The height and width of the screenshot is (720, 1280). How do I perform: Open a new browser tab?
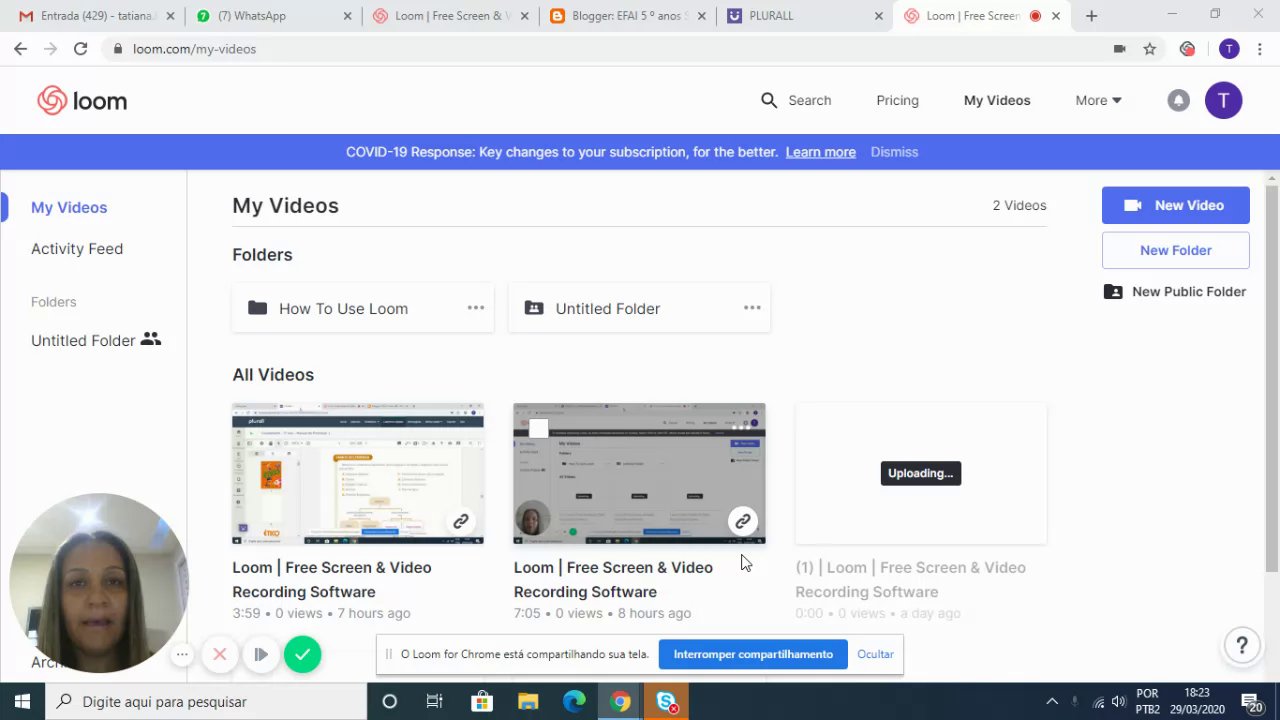[1091, 16]
